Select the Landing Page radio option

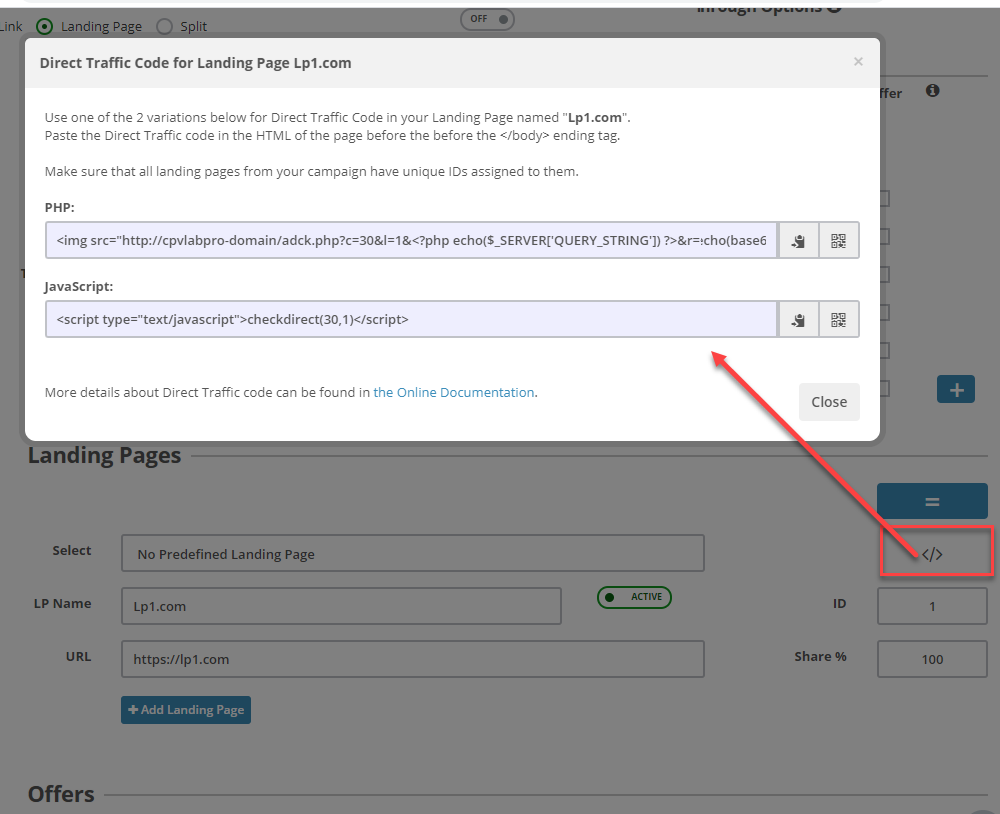(43, 26)
